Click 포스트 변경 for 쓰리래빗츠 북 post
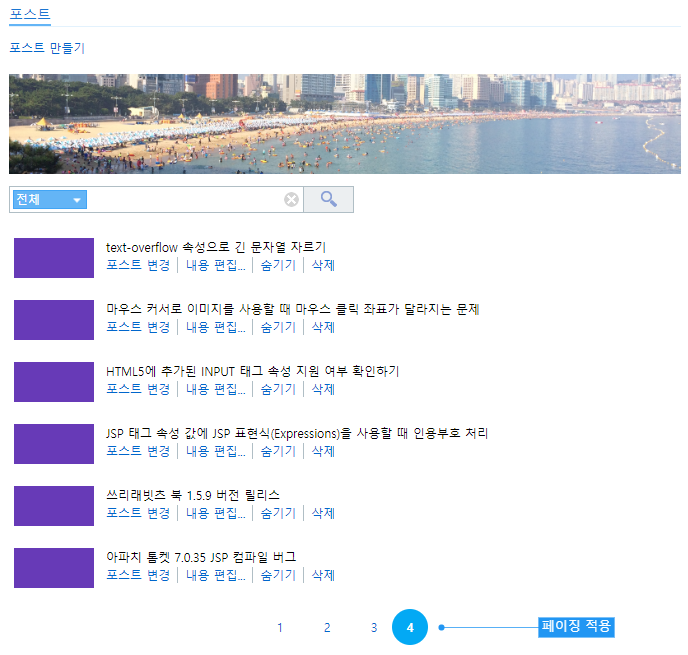 (x=138, y=513)
